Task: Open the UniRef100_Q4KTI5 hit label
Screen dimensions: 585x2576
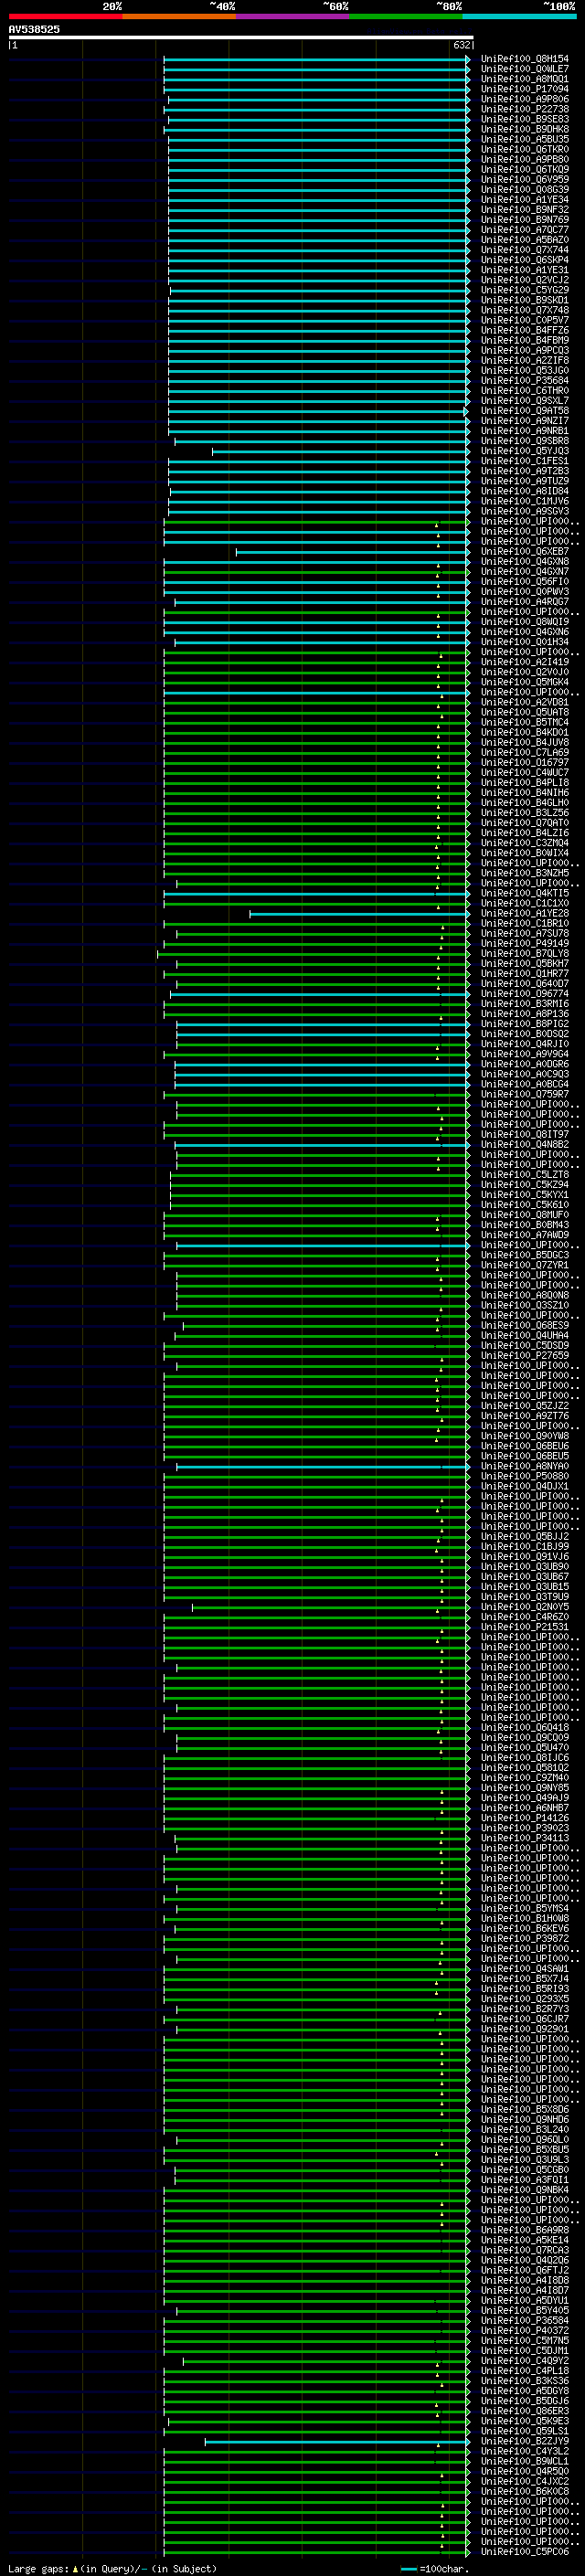Action: tap(525, 893)
